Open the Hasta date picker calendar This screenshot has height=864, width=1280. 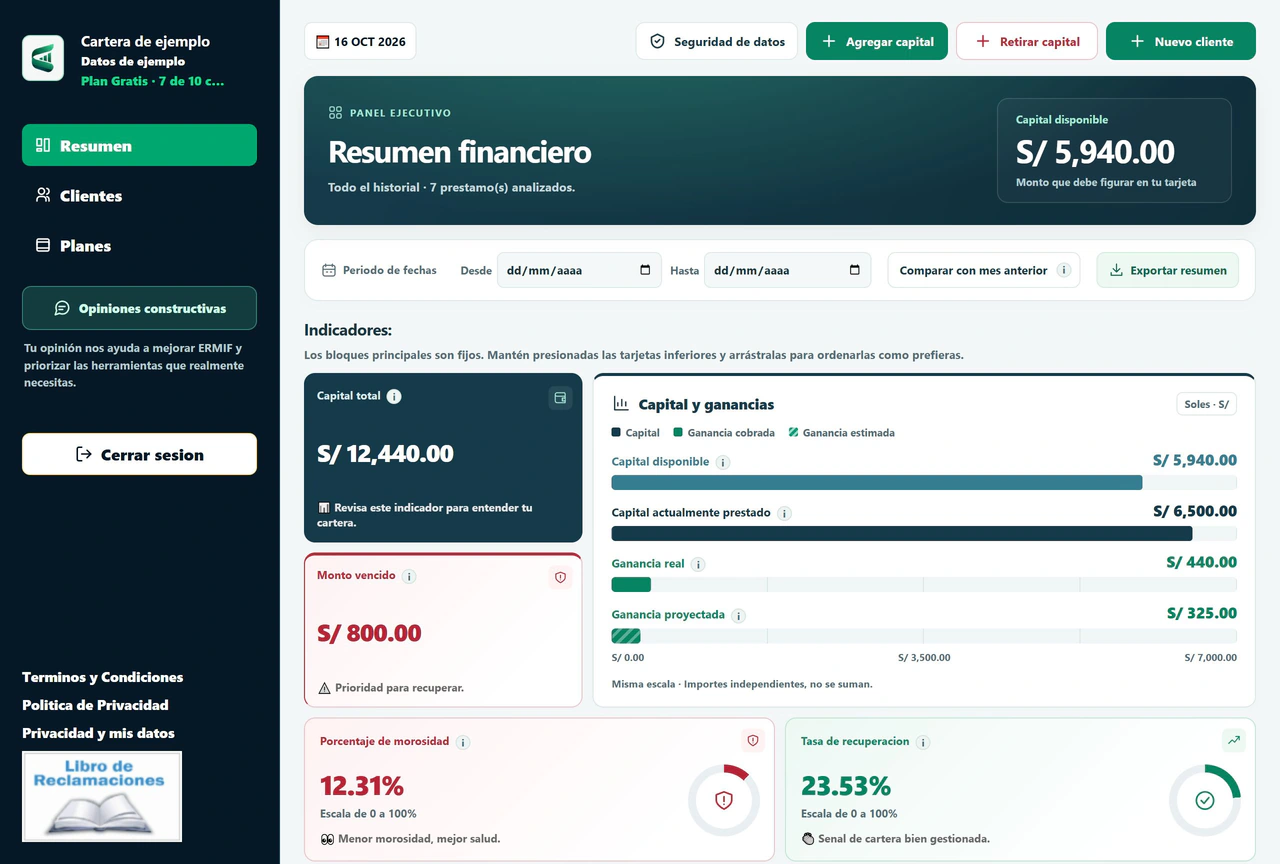(854, 270)
